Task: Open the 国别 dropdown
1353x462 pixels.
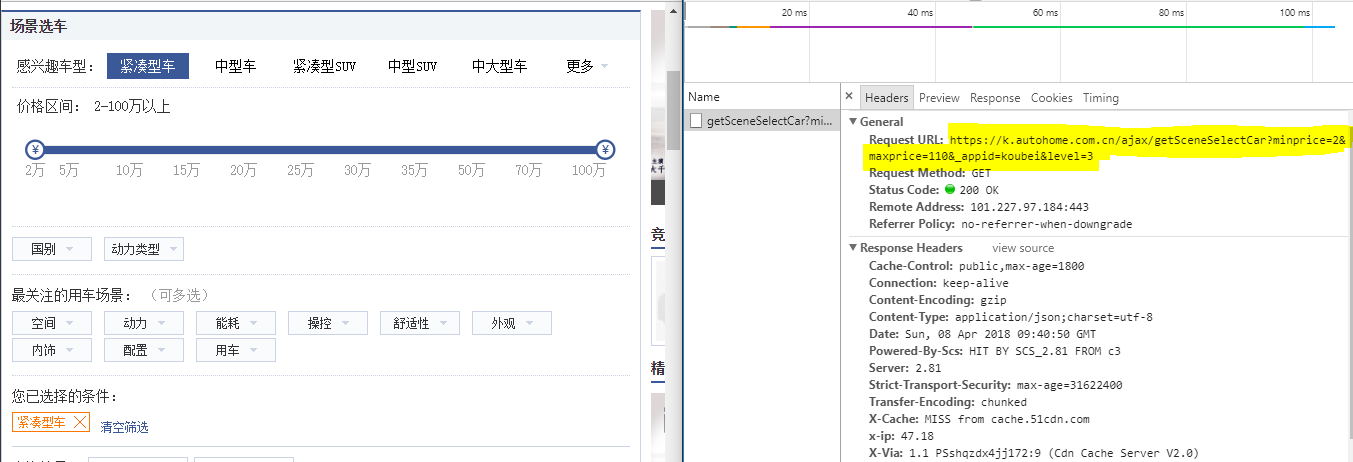Action: [x=51, y=249]
